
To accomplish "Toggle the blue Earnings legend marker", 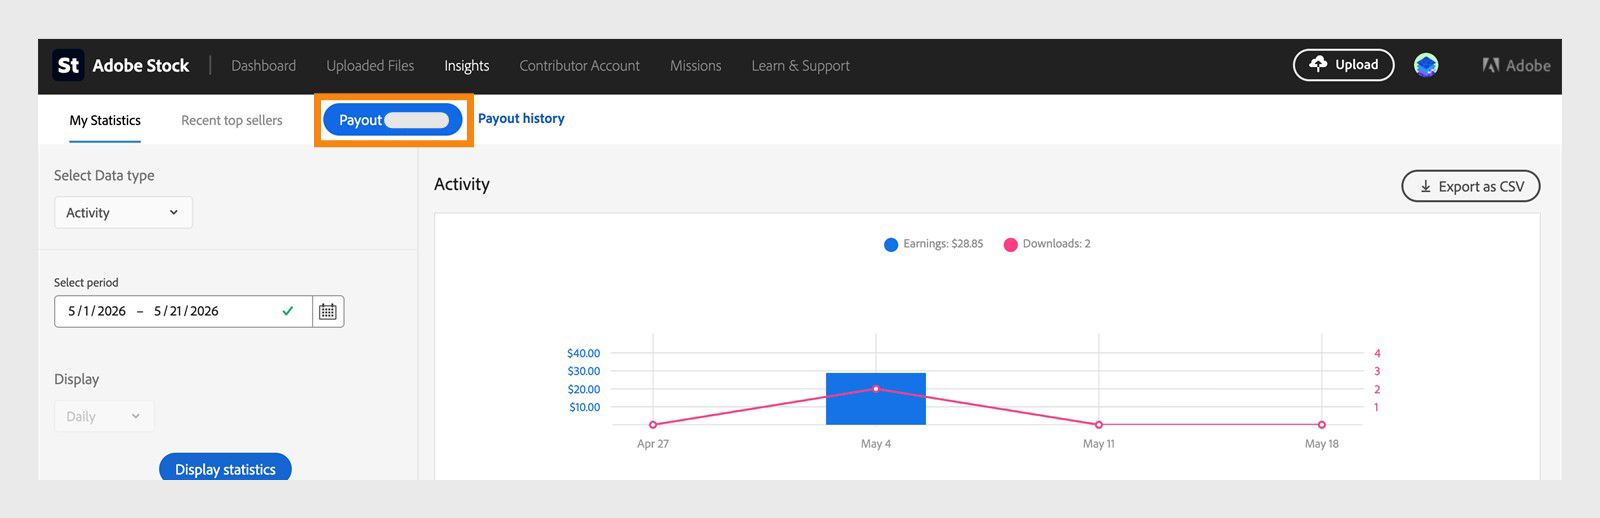I will pos(891,244).
